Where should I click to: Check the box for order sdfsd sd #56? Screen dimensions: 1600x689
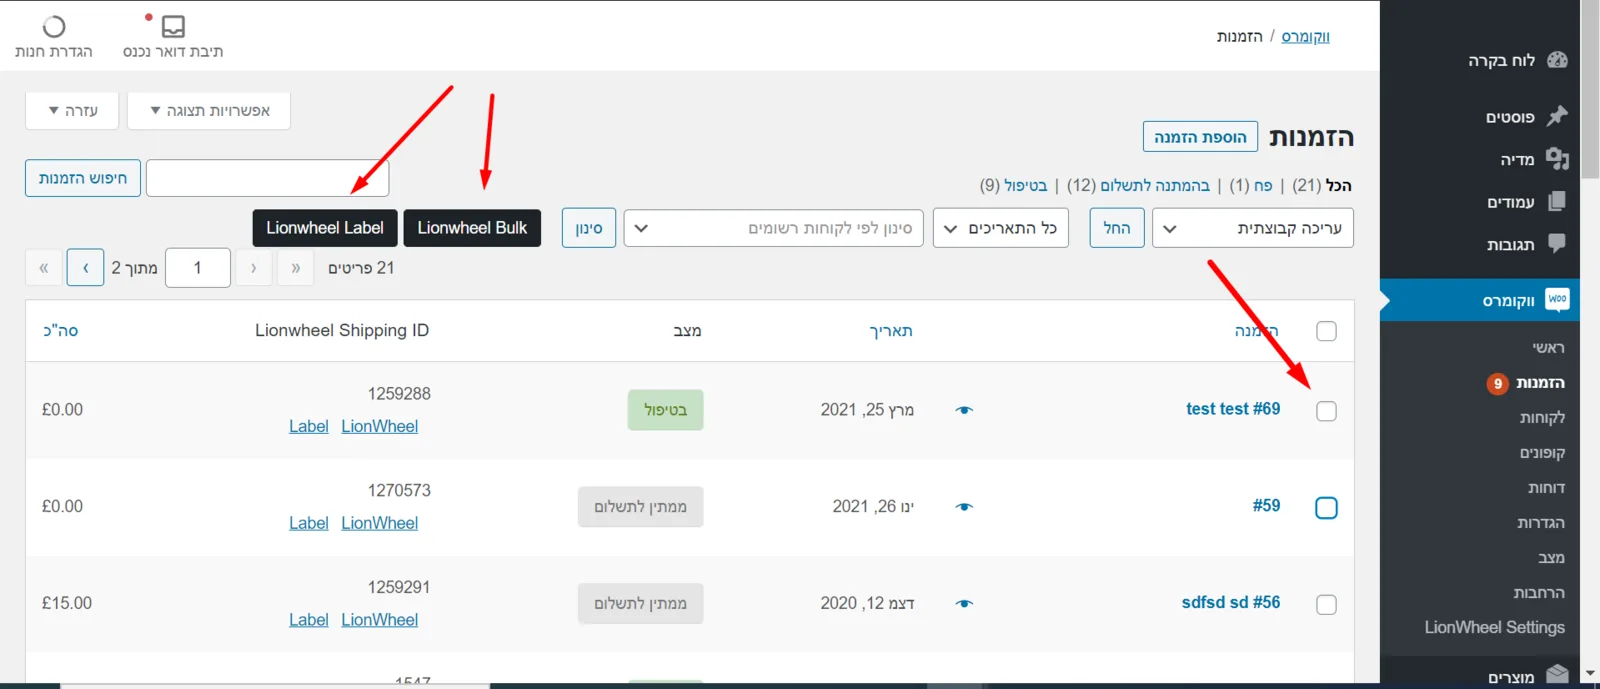[1327, 605]
